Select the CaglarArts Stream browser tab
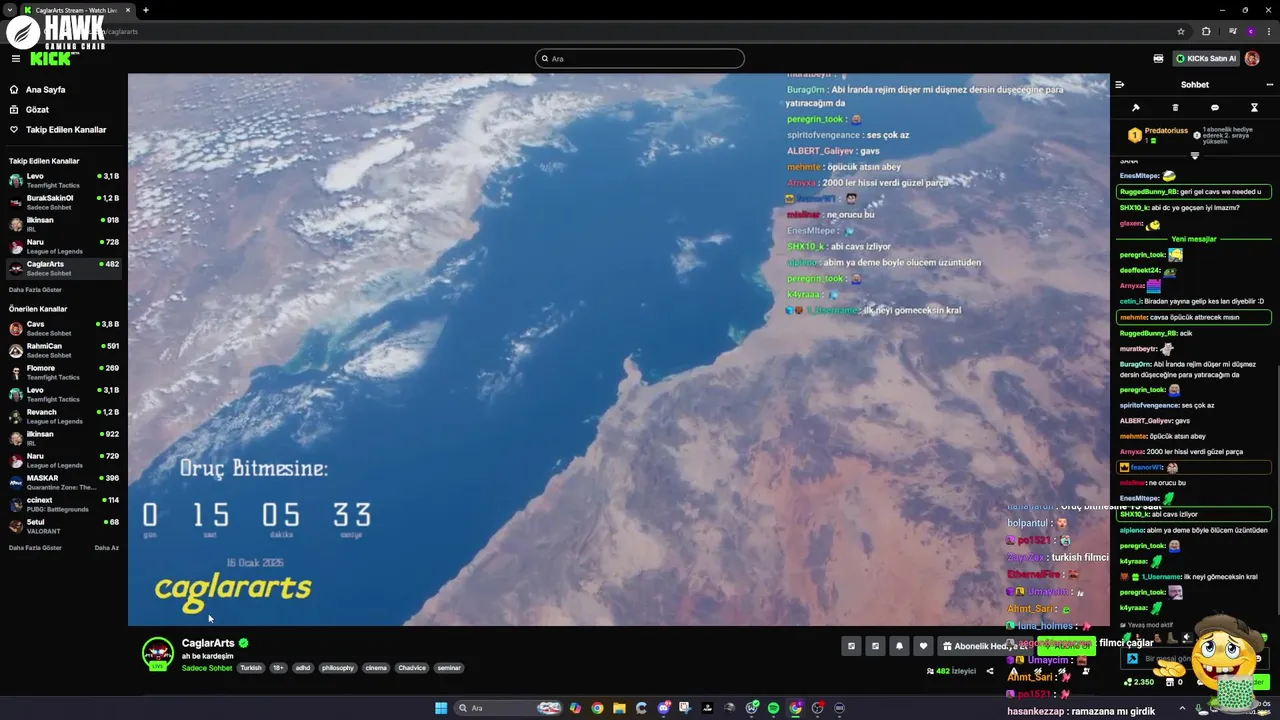1280x720 pixels. [x=77, y=10]
